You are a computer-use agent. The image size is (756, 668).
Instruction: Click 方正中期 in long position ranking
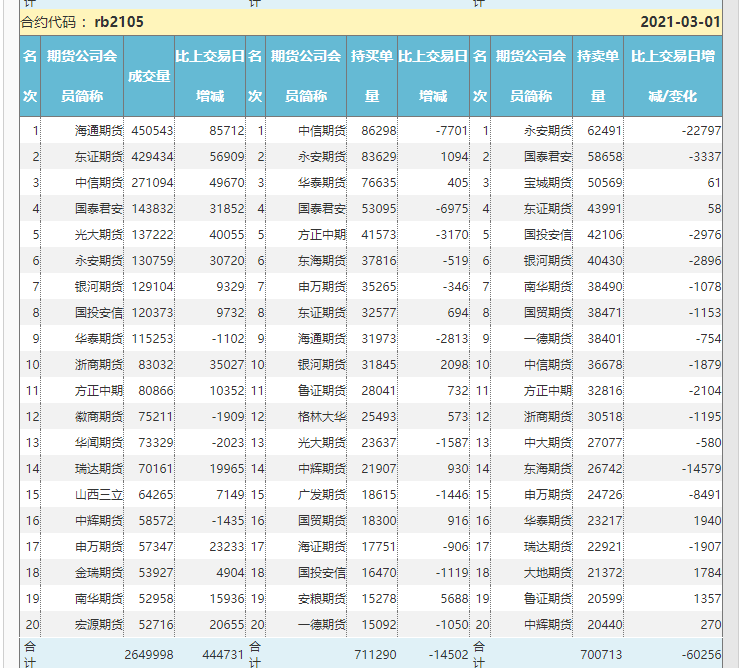pos(322,235)
